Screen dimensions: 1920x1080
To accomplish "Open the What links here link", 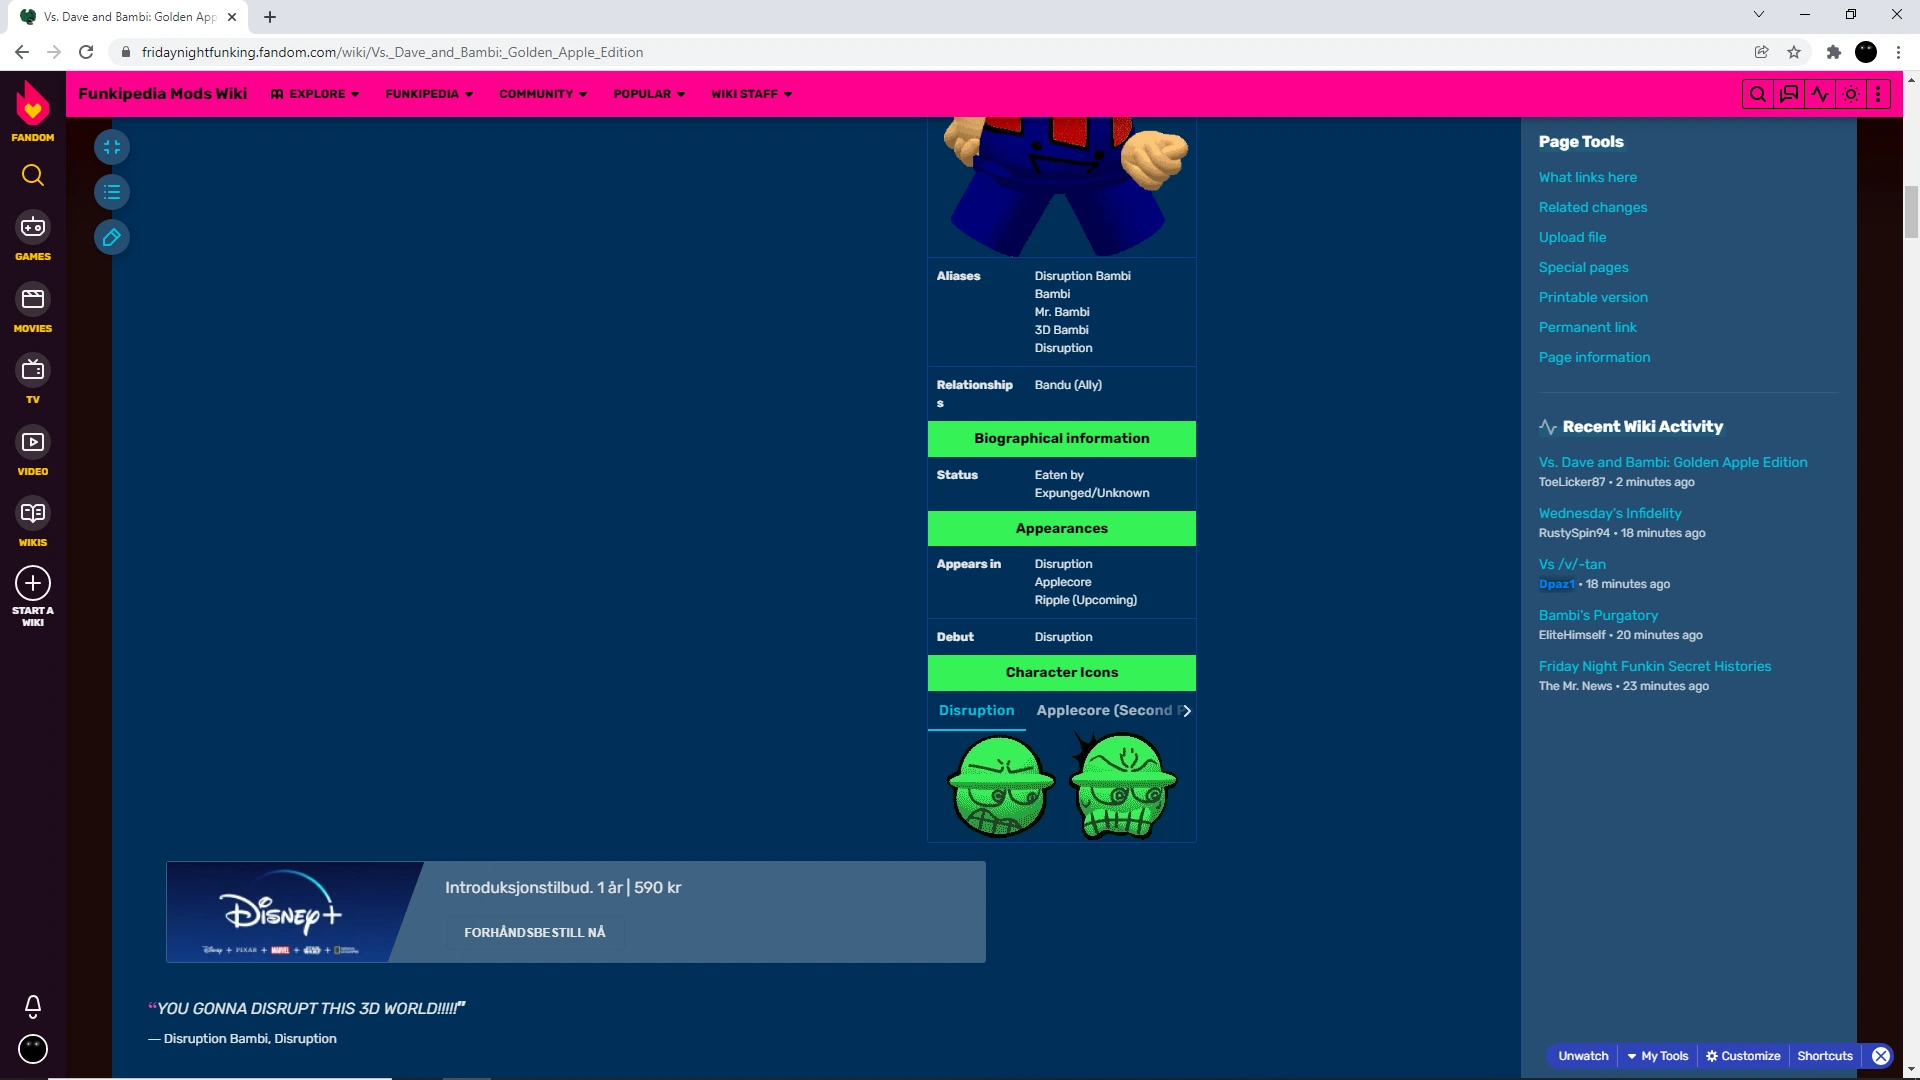I will pos(1587,177).
